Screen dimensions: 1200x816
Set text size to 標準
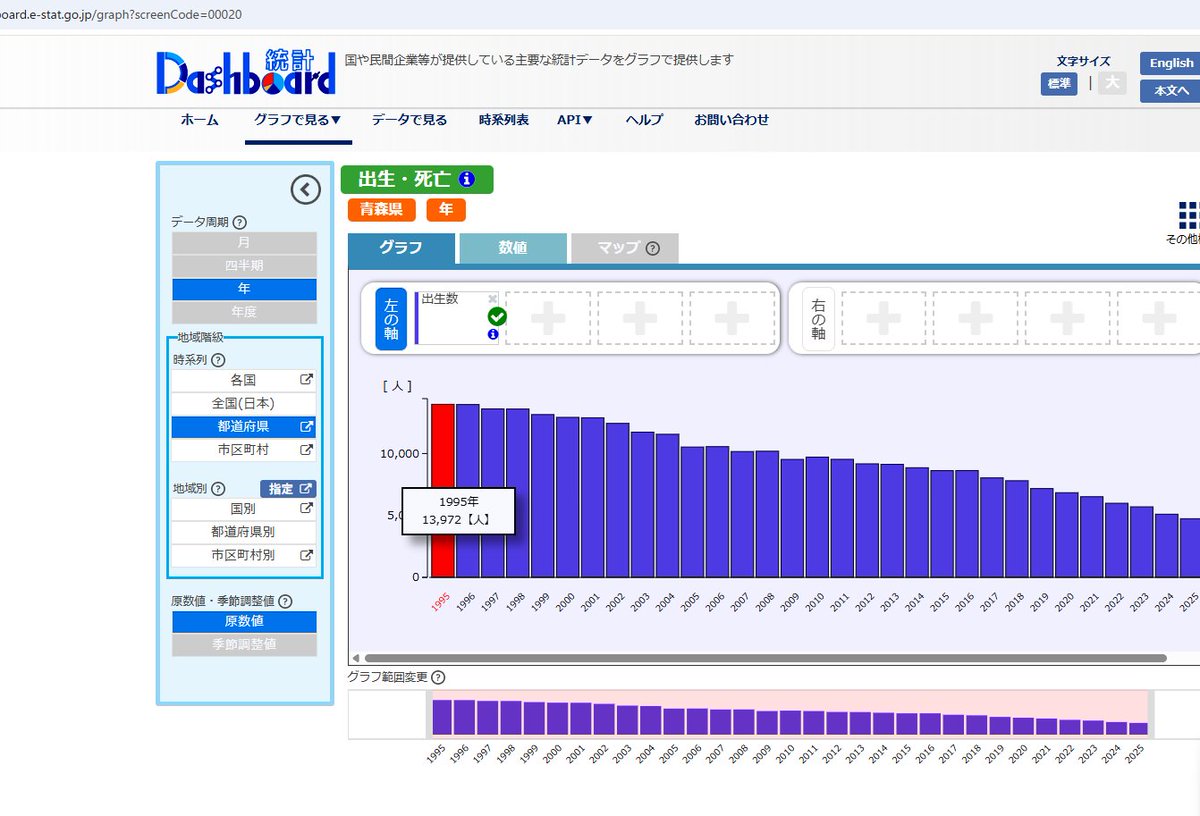(x=1059, y=84)
